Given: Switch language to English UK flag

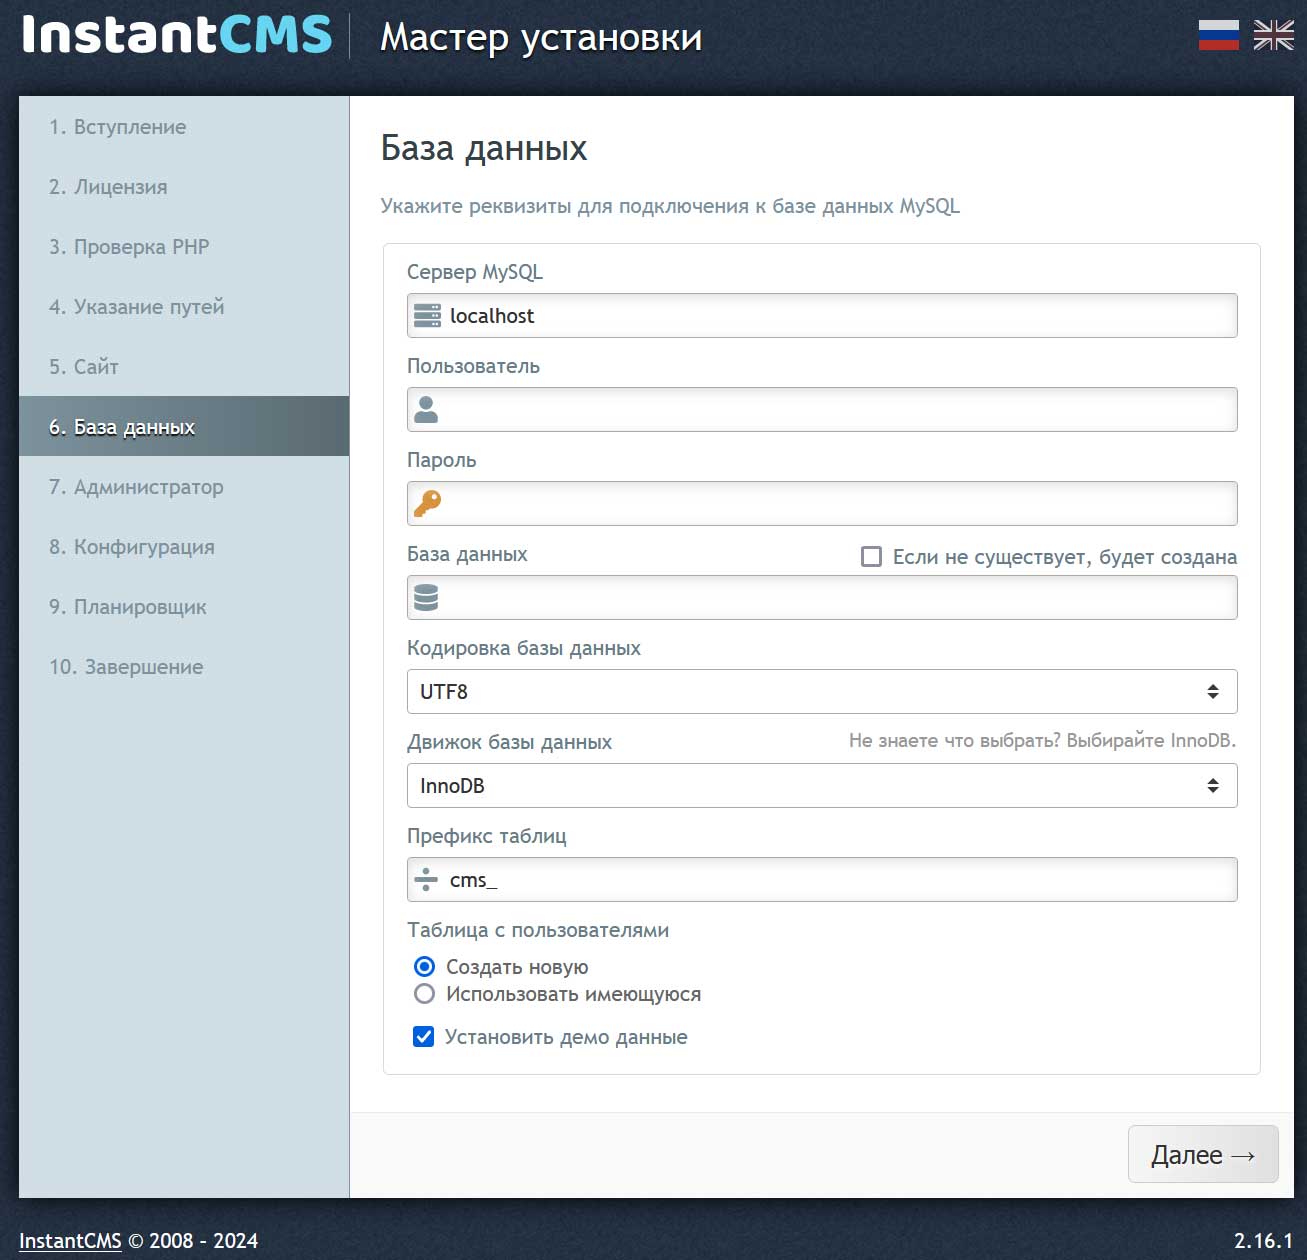Looking at the screenshot, I should coord(1273,35).
